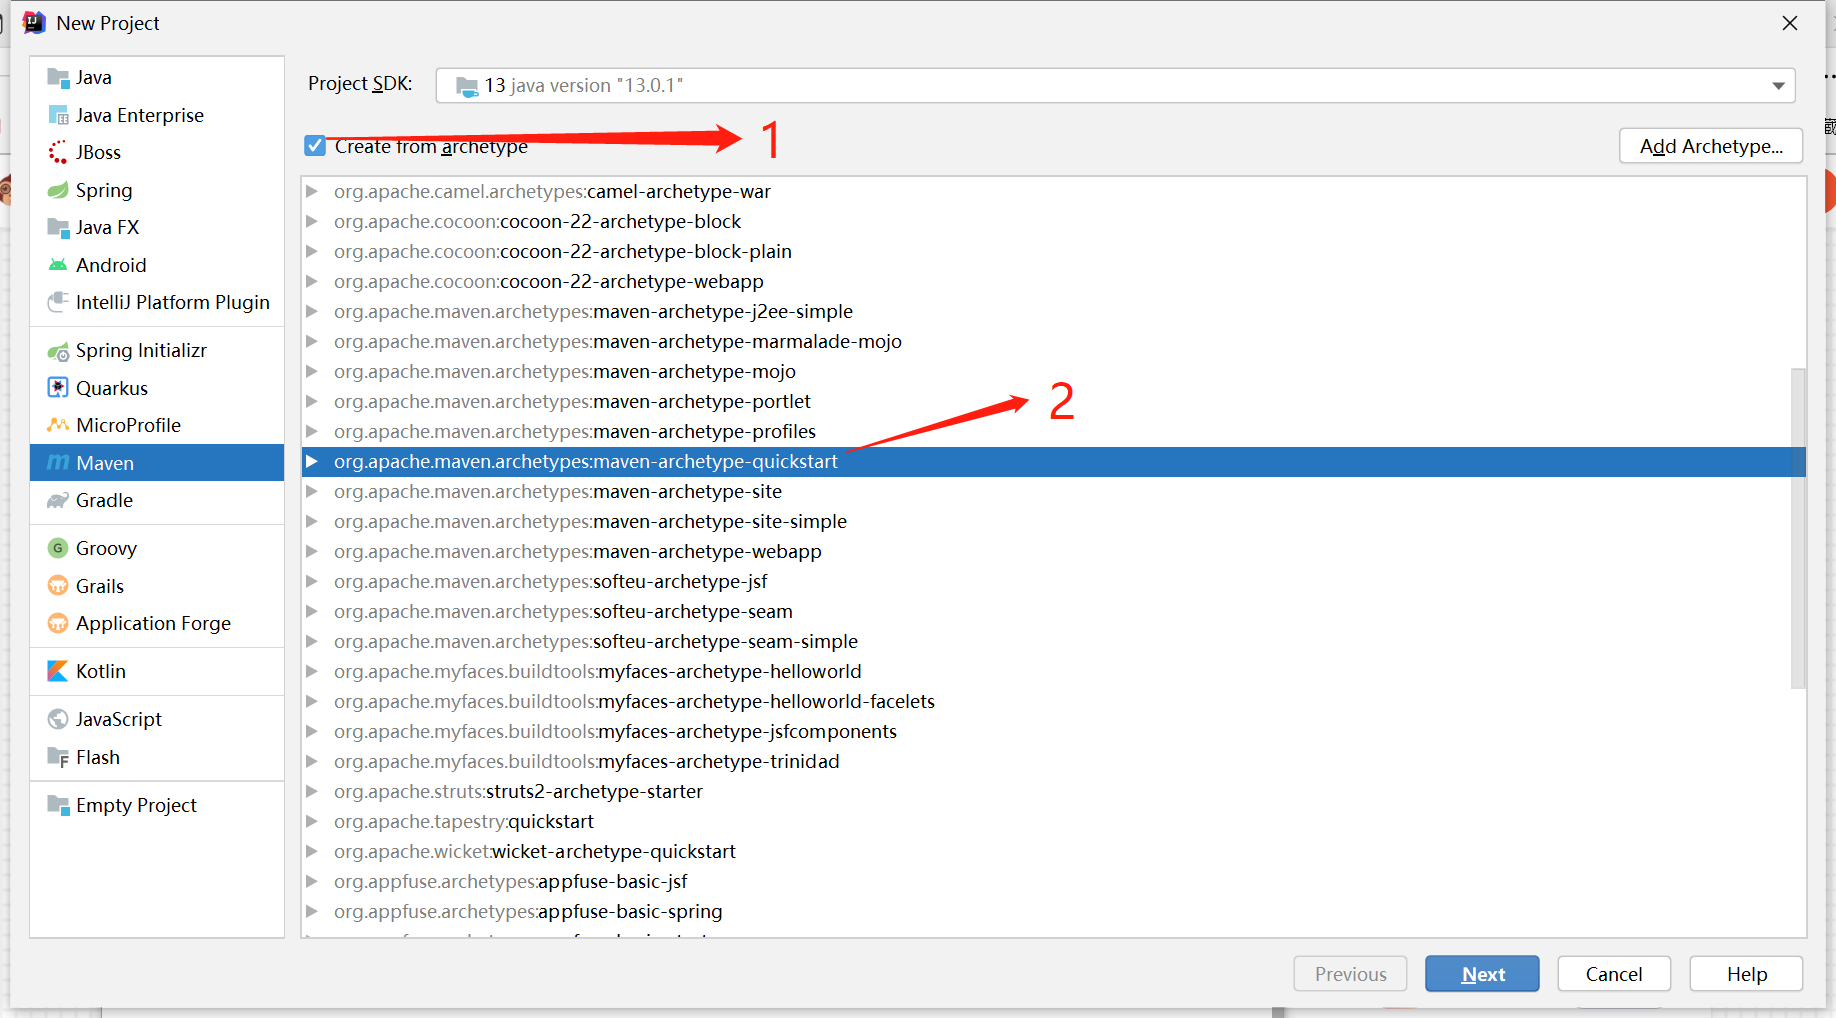The image size is (1836, 1018).
Task: Click the Groovy icon
Action: tap(58, 548)
